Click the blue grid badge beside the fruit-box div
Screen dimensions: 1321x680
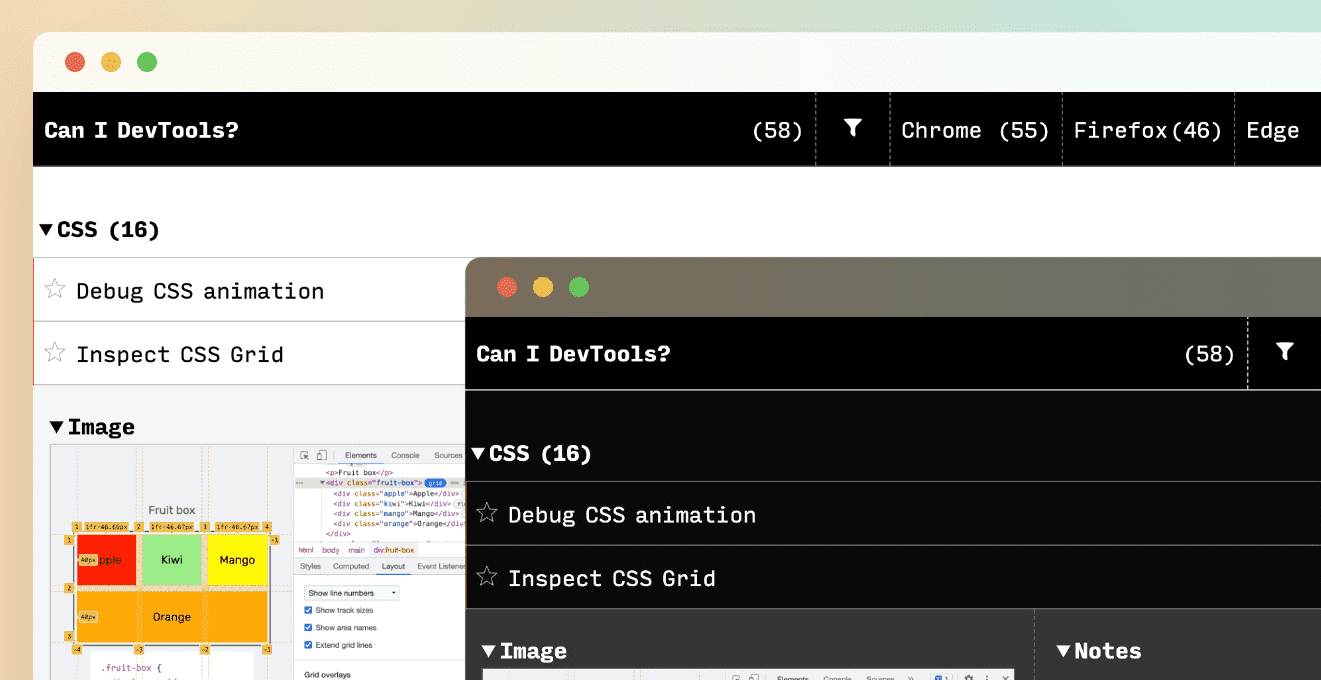pyautogui.click(x=435, y=483)
